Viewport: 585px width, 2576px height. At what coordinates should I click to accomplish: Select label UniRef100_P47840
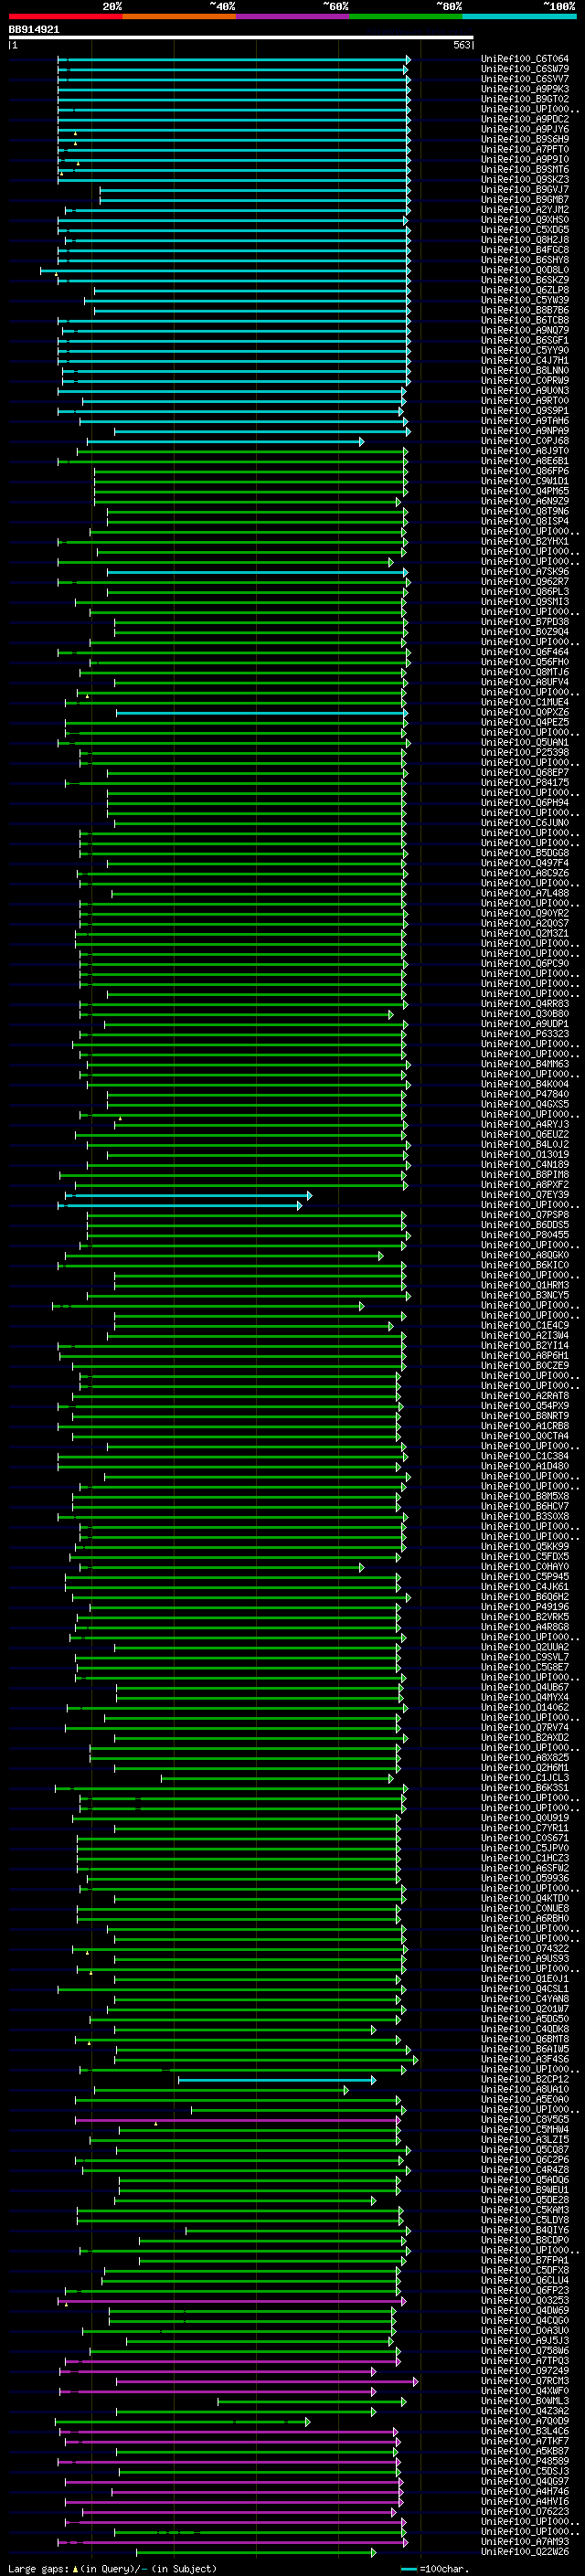(x=525, y=1094)
